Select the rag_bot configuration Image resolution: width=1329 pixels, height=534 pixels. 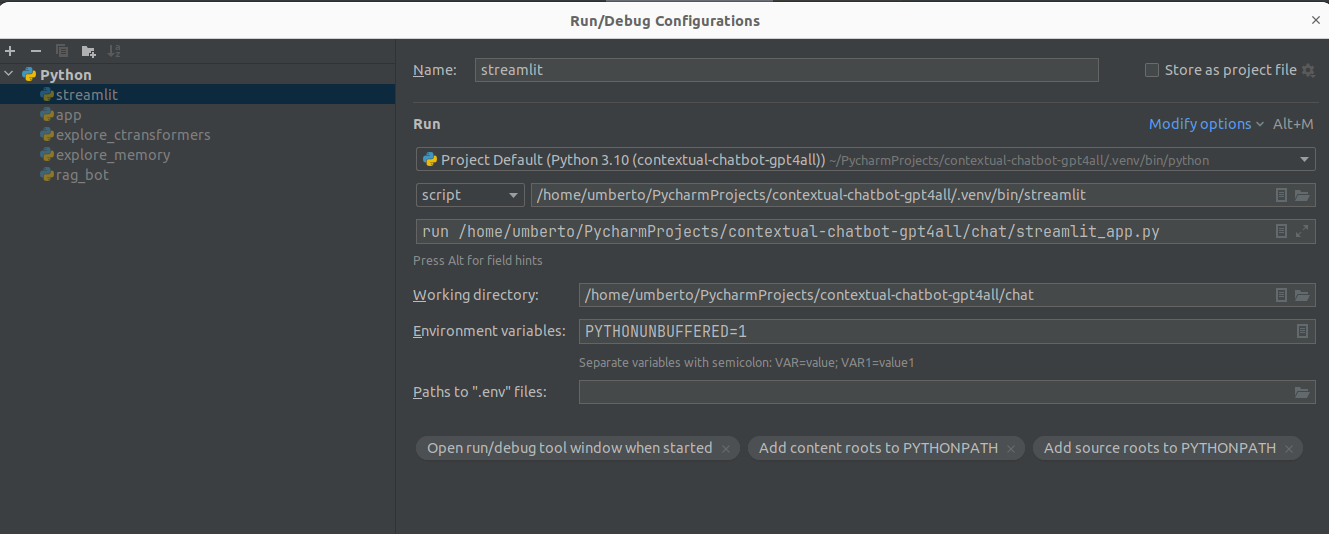(x=82, y=175)
